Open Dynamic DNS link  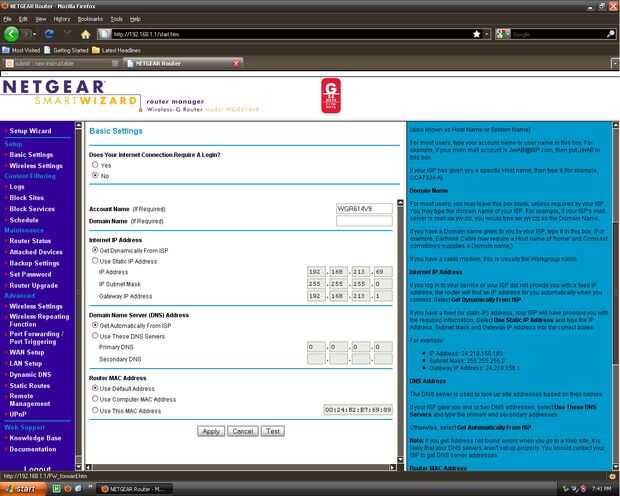click(30, 375)
